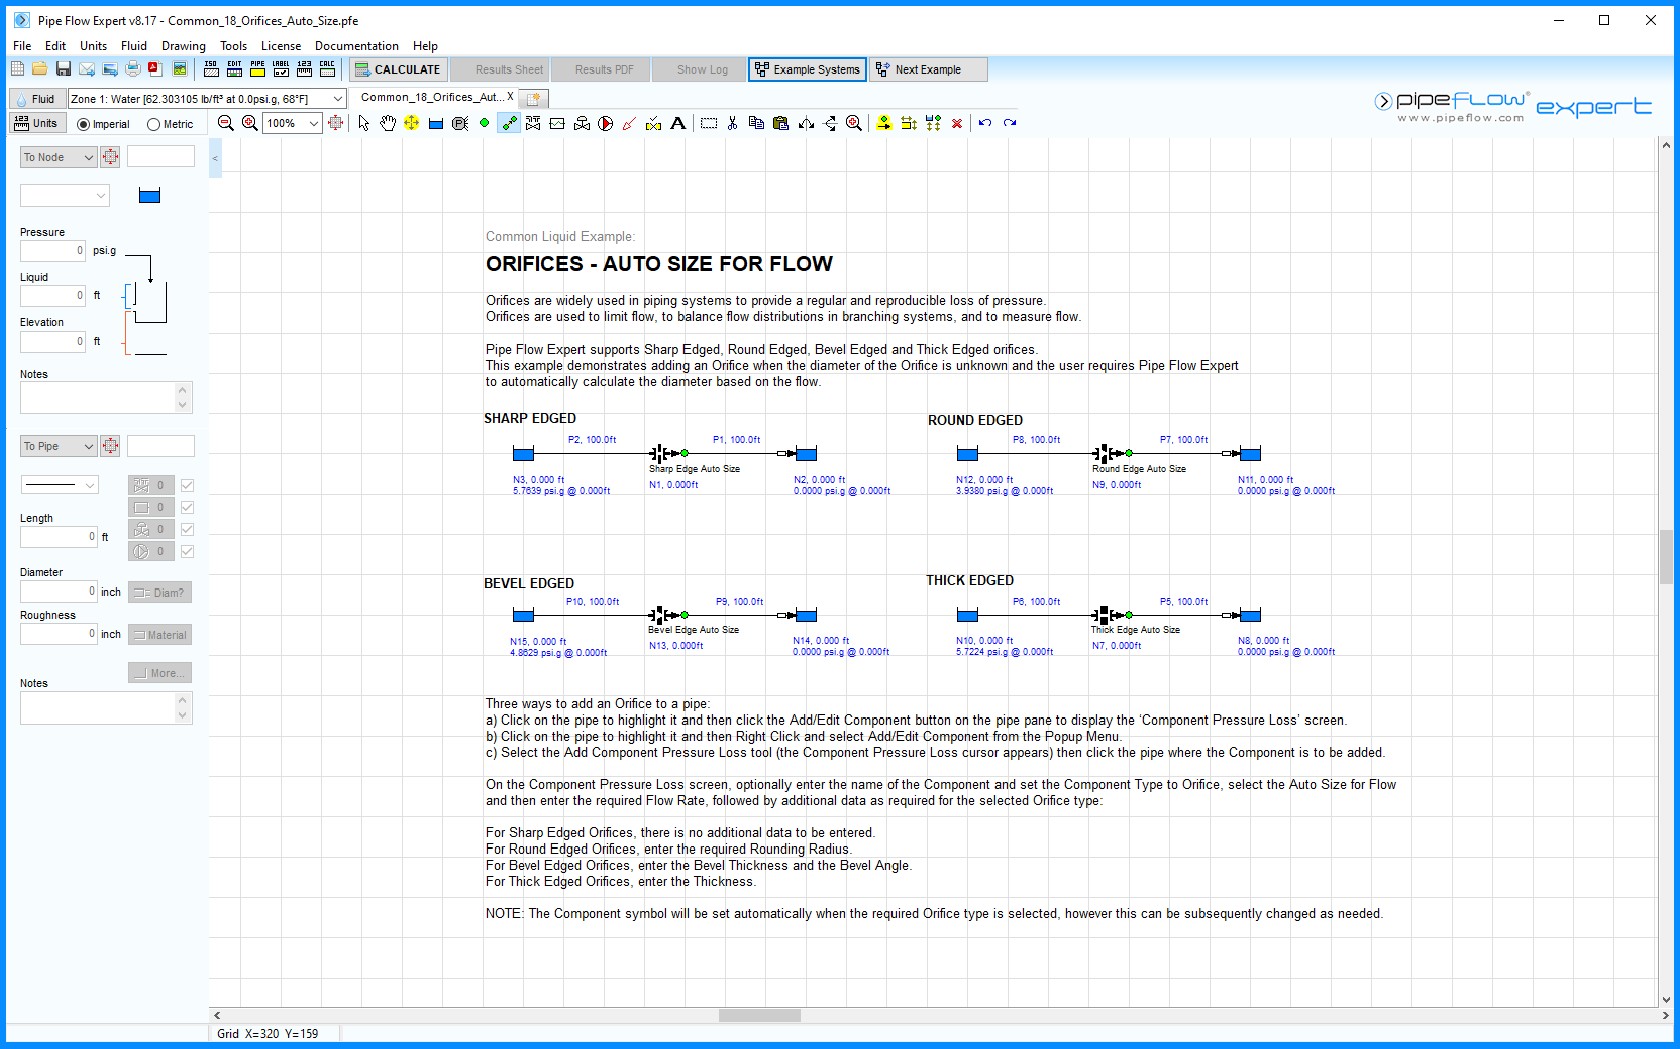Click the CALC toolbar icon

(327, 69)
